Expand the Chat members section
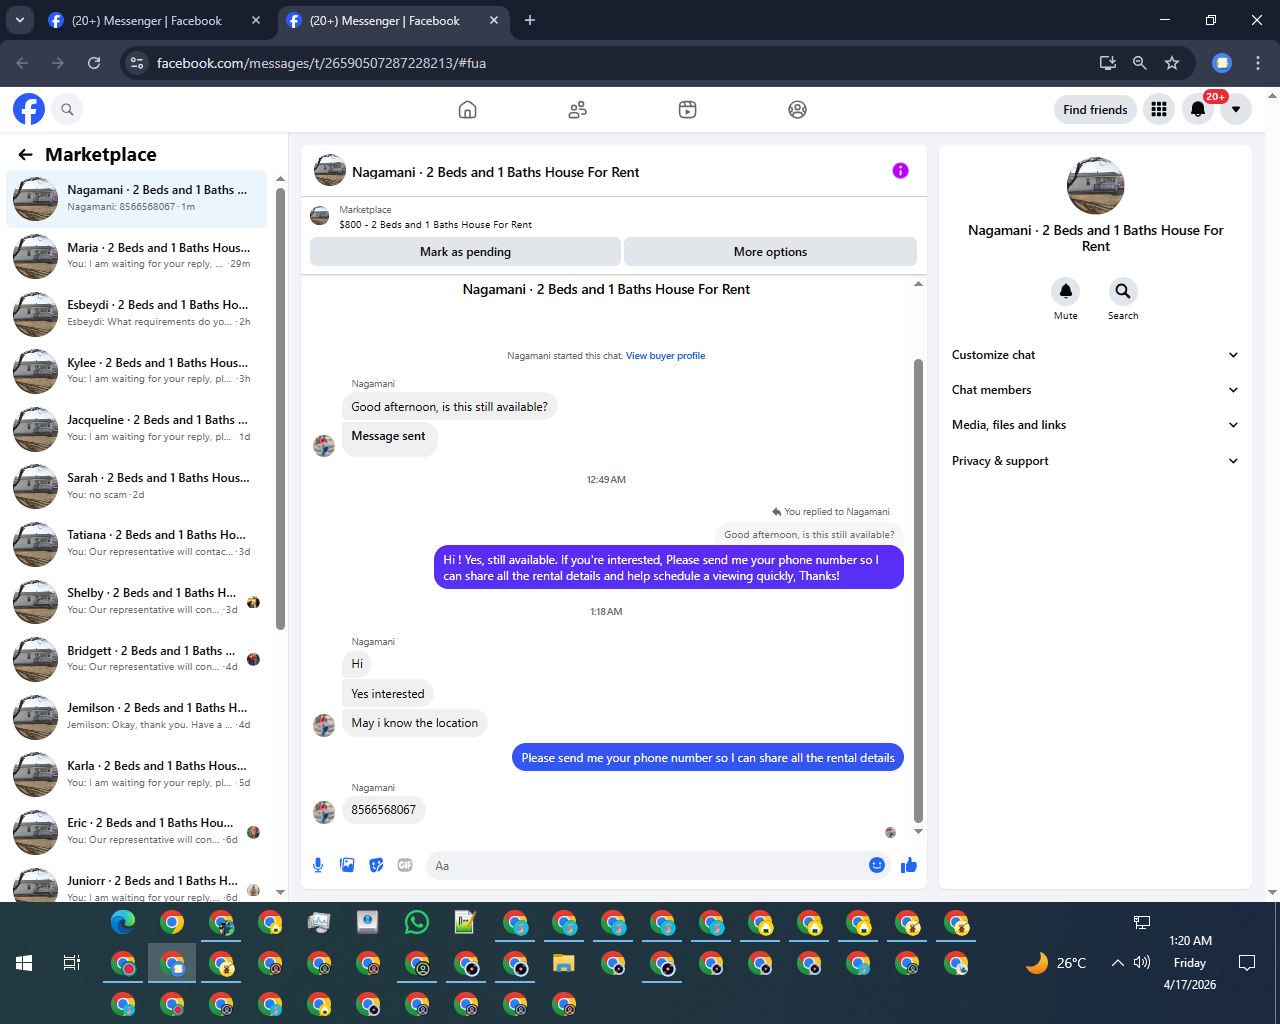The image size is (1280, 1024). point(1095,390)
